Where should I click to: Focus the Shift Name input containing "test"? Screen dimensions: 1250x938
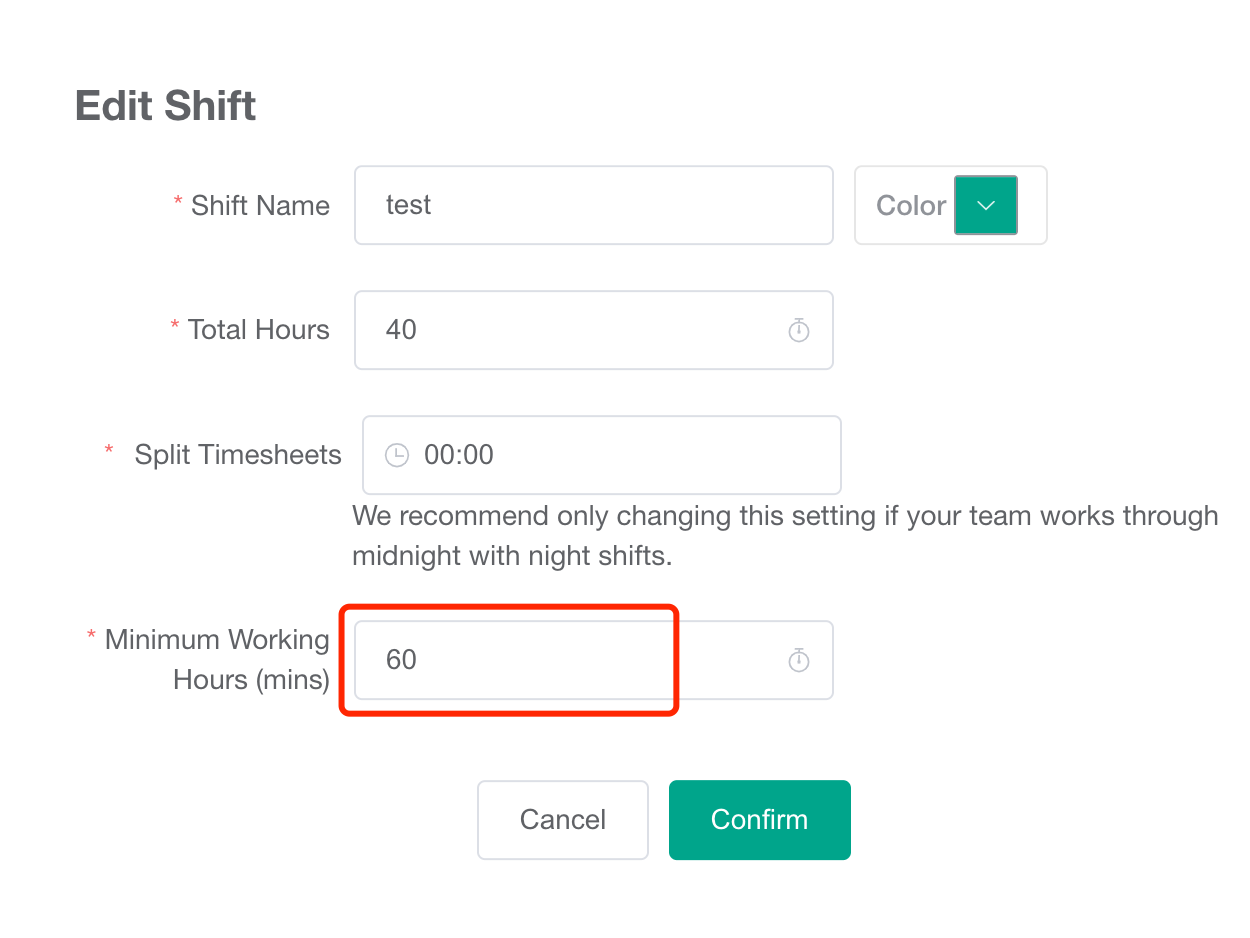pos(593,205)
